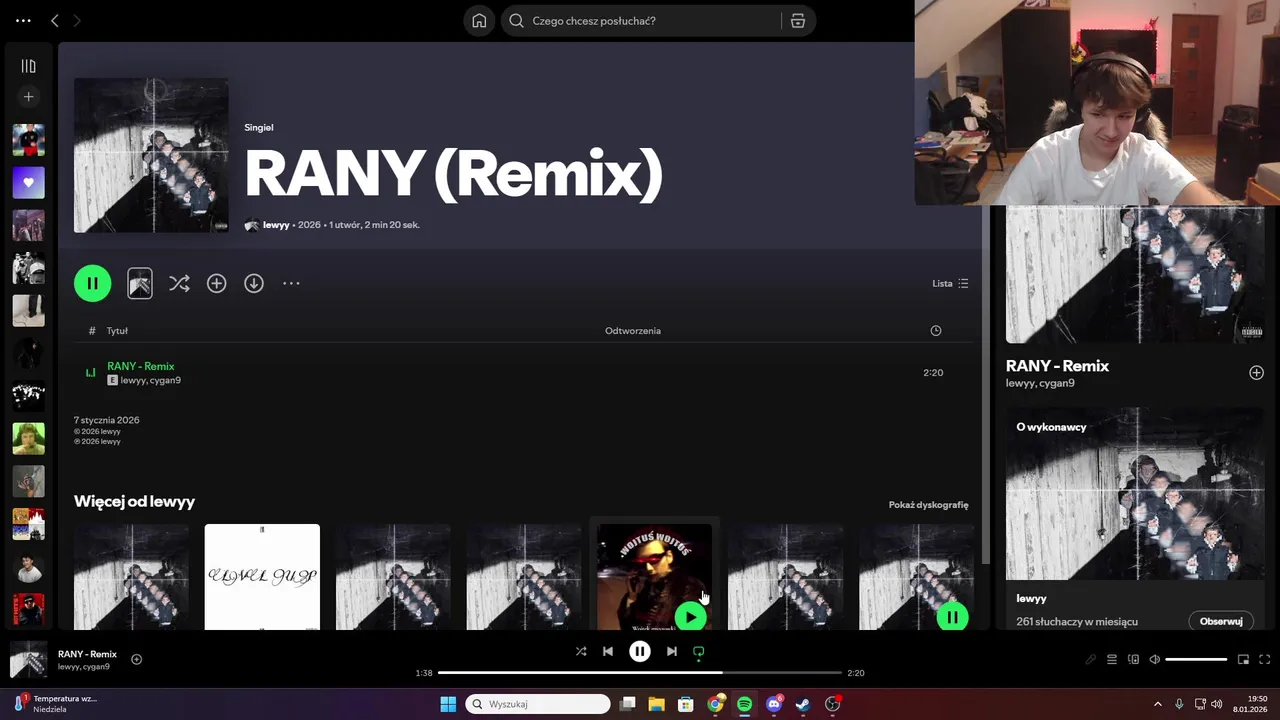Create a new playlist with plus icon
This screenshot has width=1280, height=720.
tap(28, 97)
